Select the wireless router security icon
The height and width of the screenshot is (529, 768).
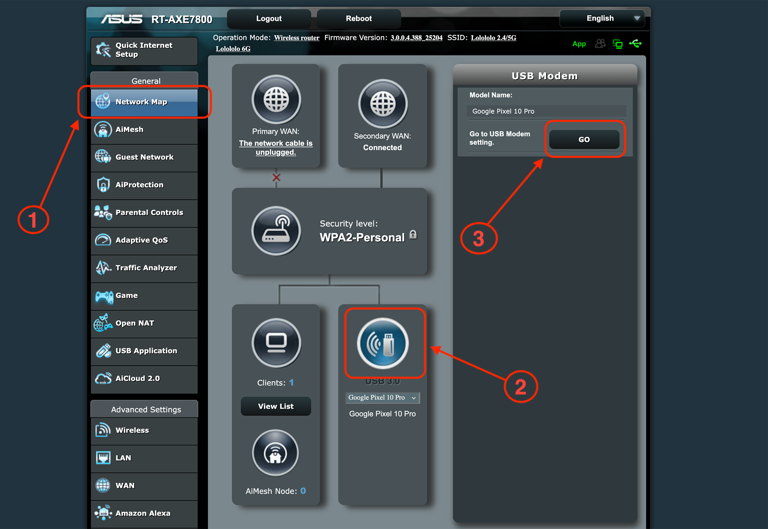tap(276, 231)
